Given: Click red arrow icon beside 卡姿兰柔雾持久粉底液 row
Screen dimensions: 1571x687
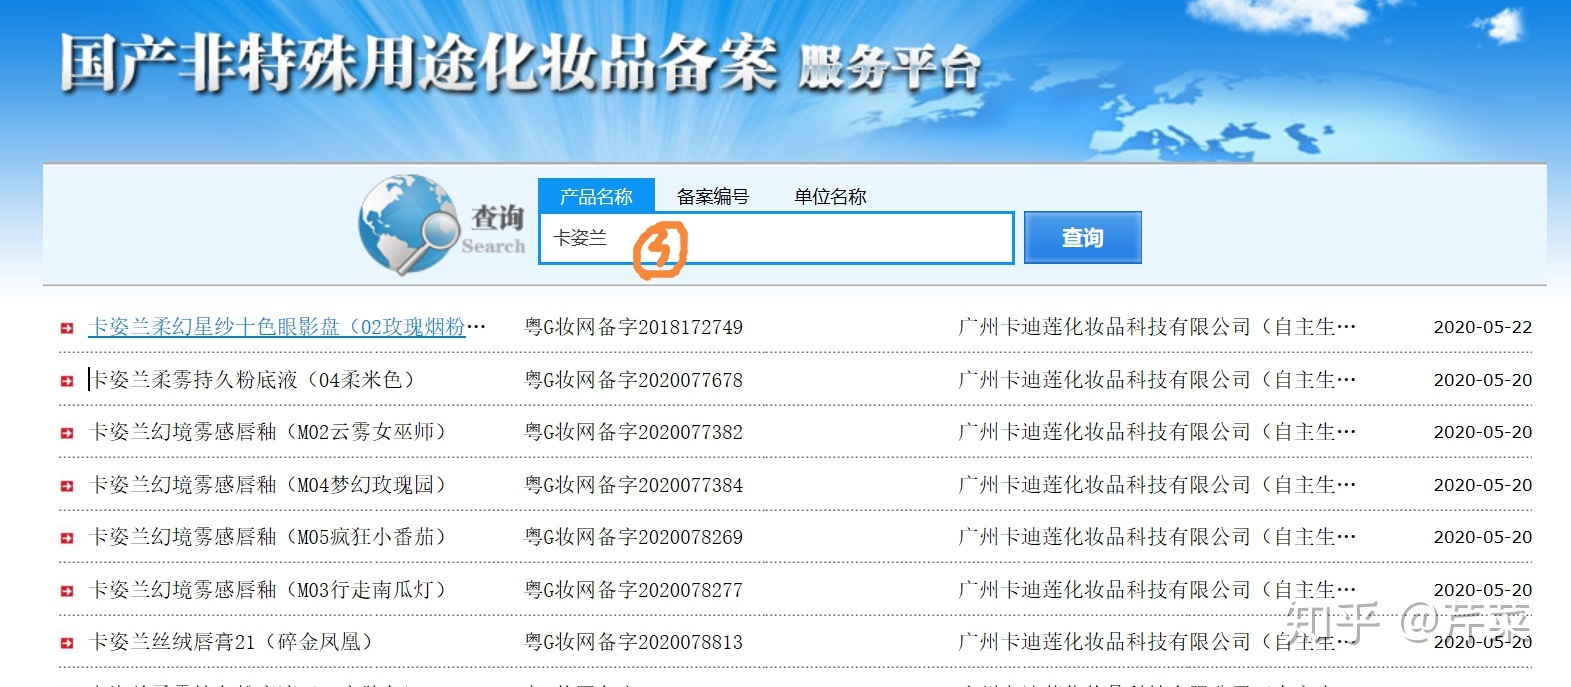Looking at the screenshot, I should (x=67, y=381).
